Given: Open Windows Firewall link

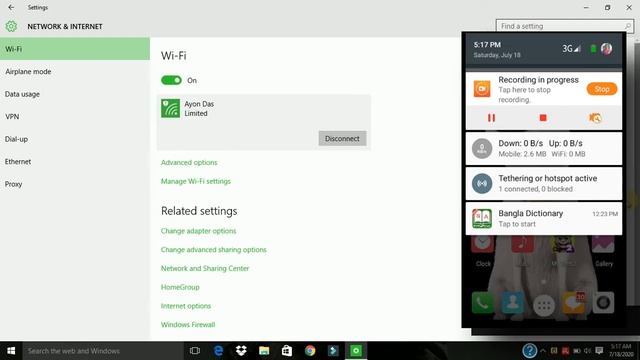Looking at the screenshot, I should click(x=188, y=325).
